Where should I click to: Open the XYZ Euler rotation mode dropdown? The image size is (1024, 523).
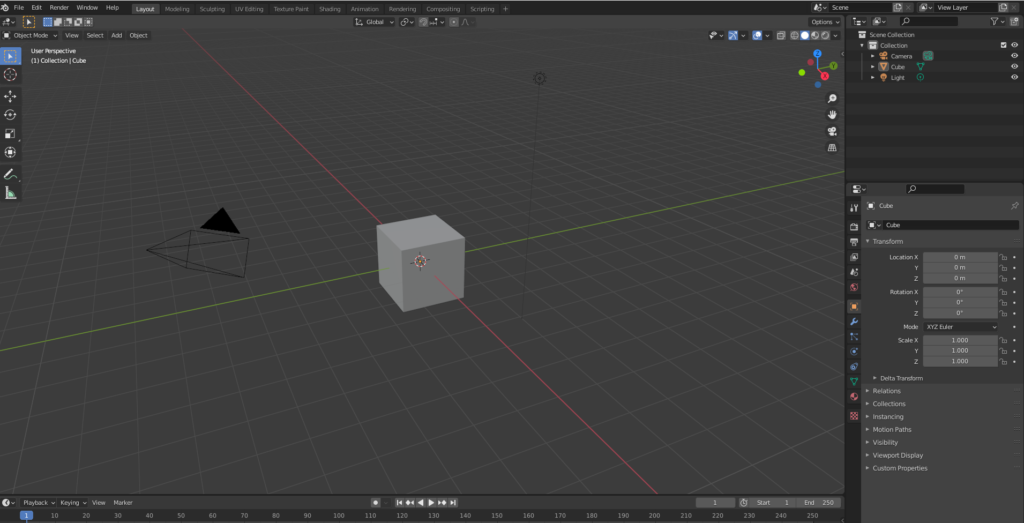[960, 326]
